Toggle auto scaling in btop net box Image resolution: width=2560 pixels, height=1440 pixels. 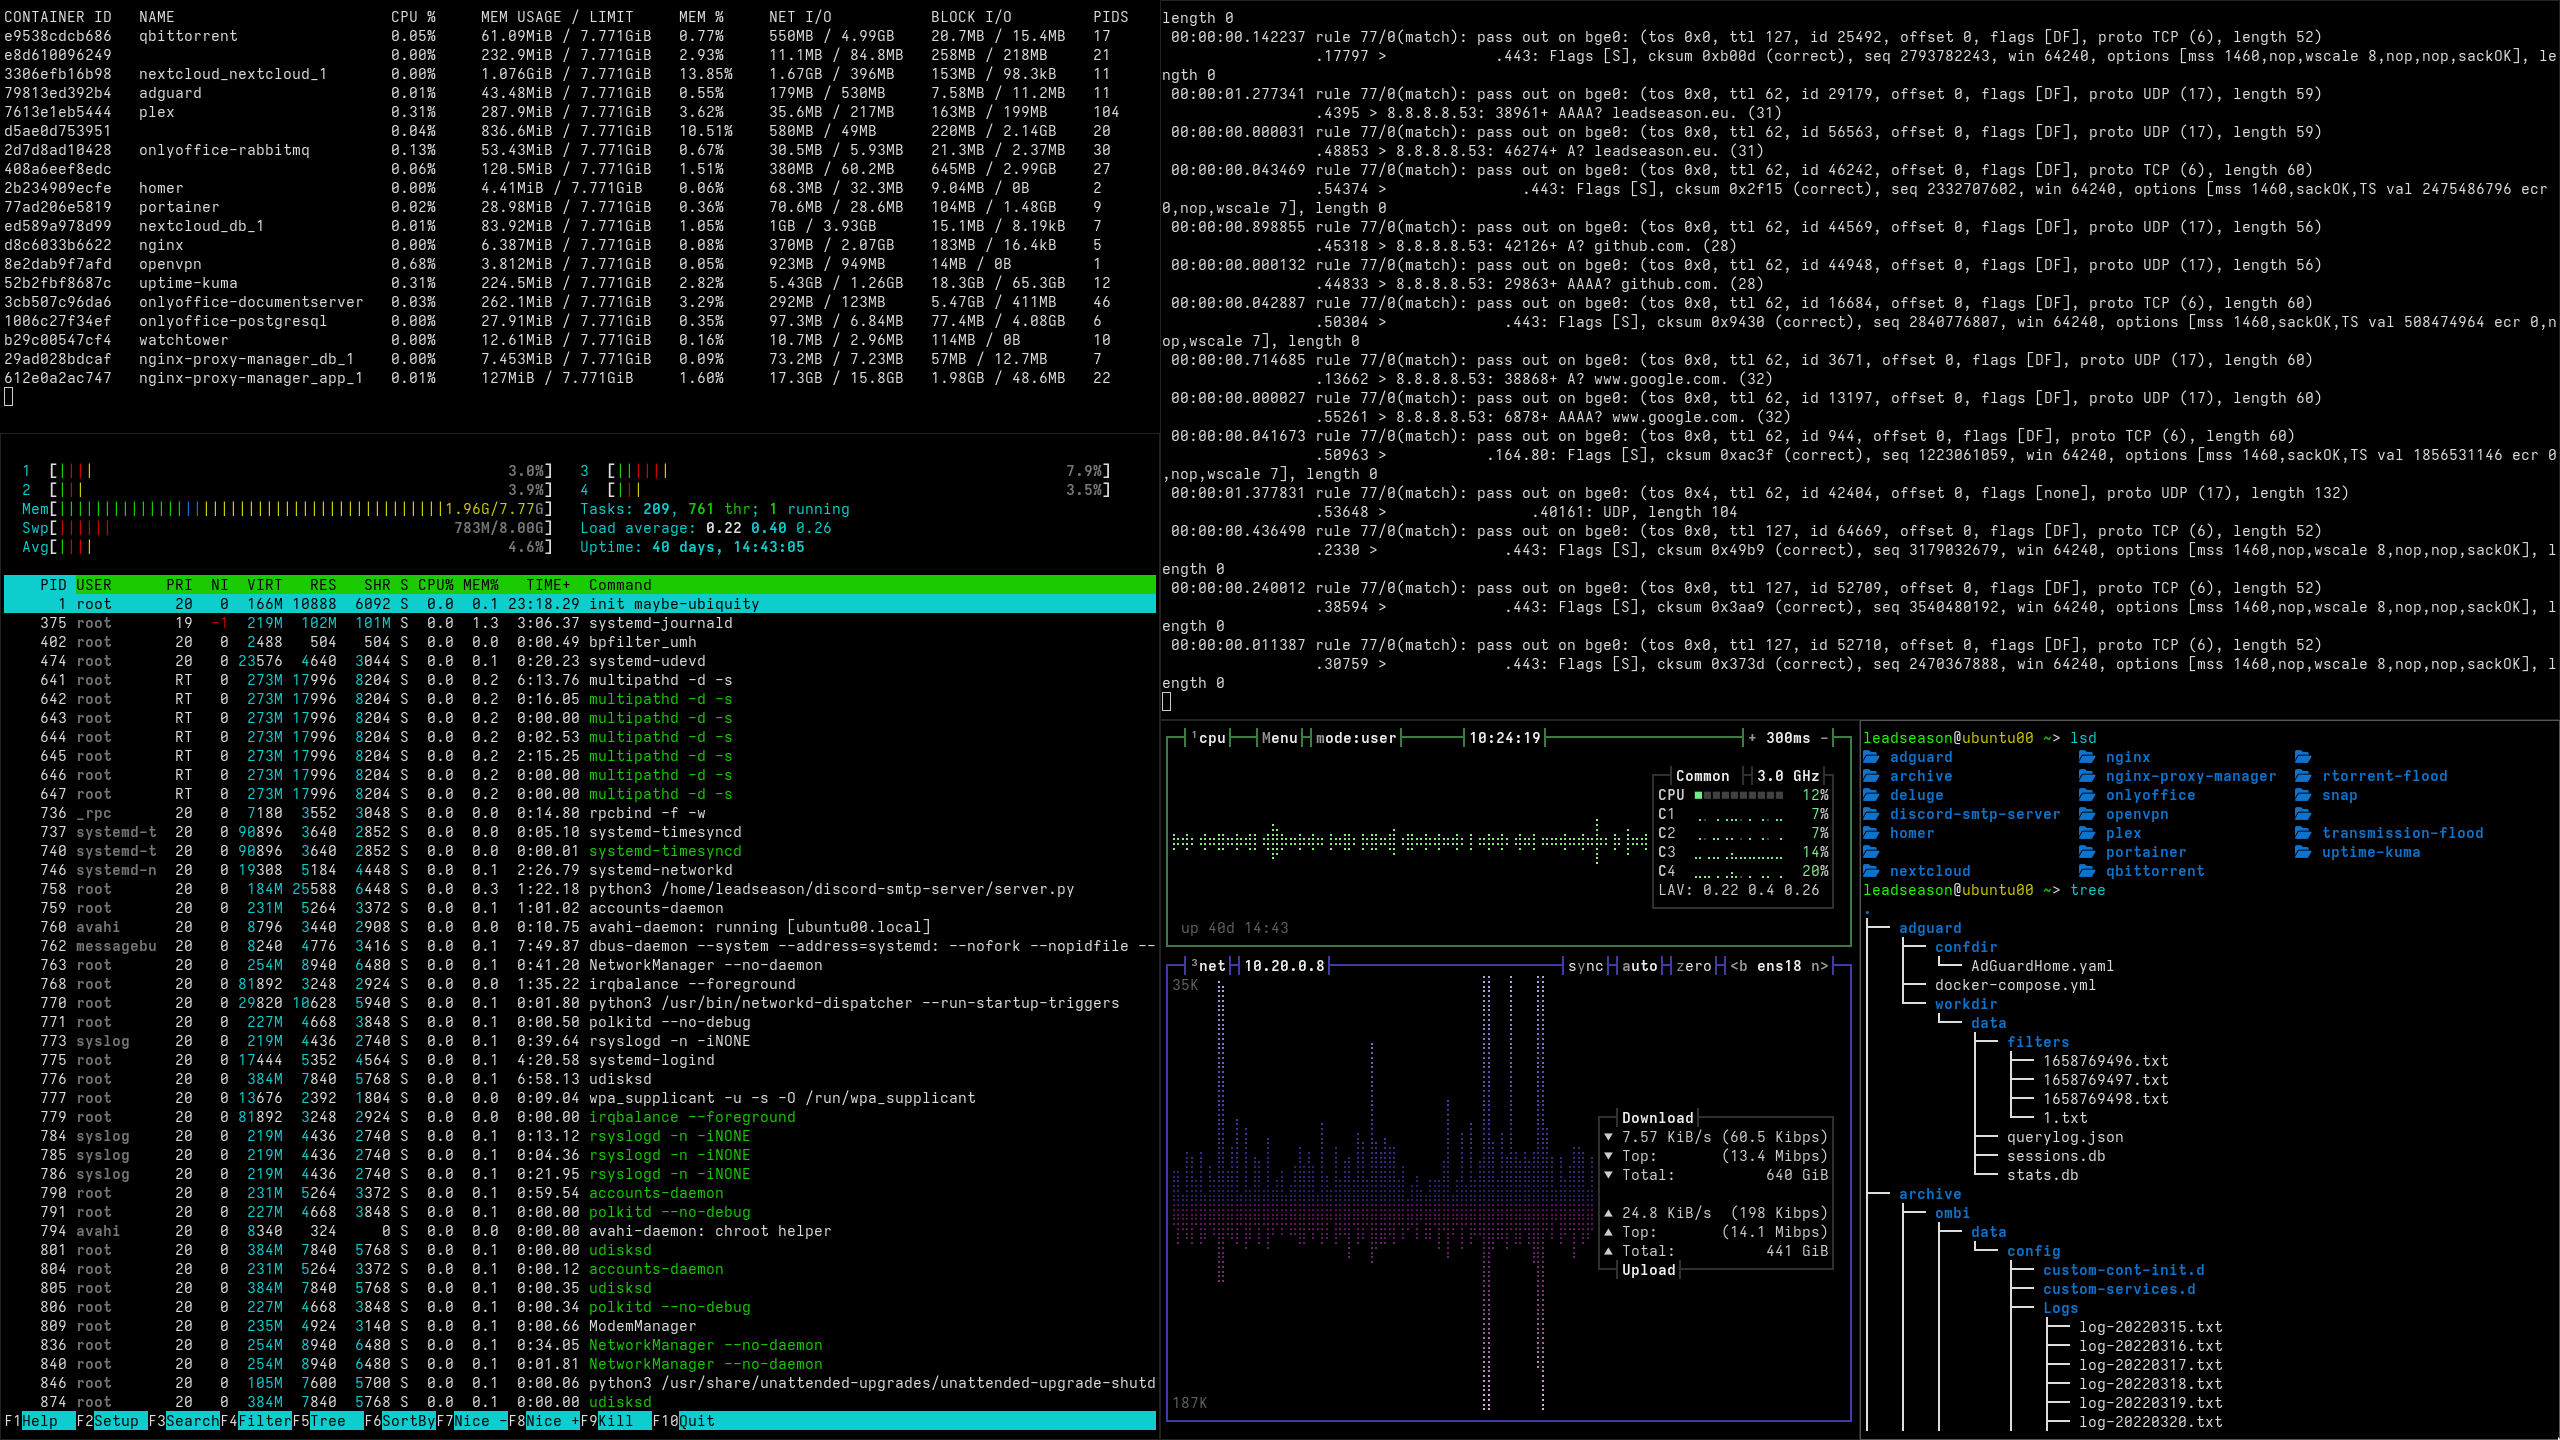pyautogui.click(x=1639, y=966)
